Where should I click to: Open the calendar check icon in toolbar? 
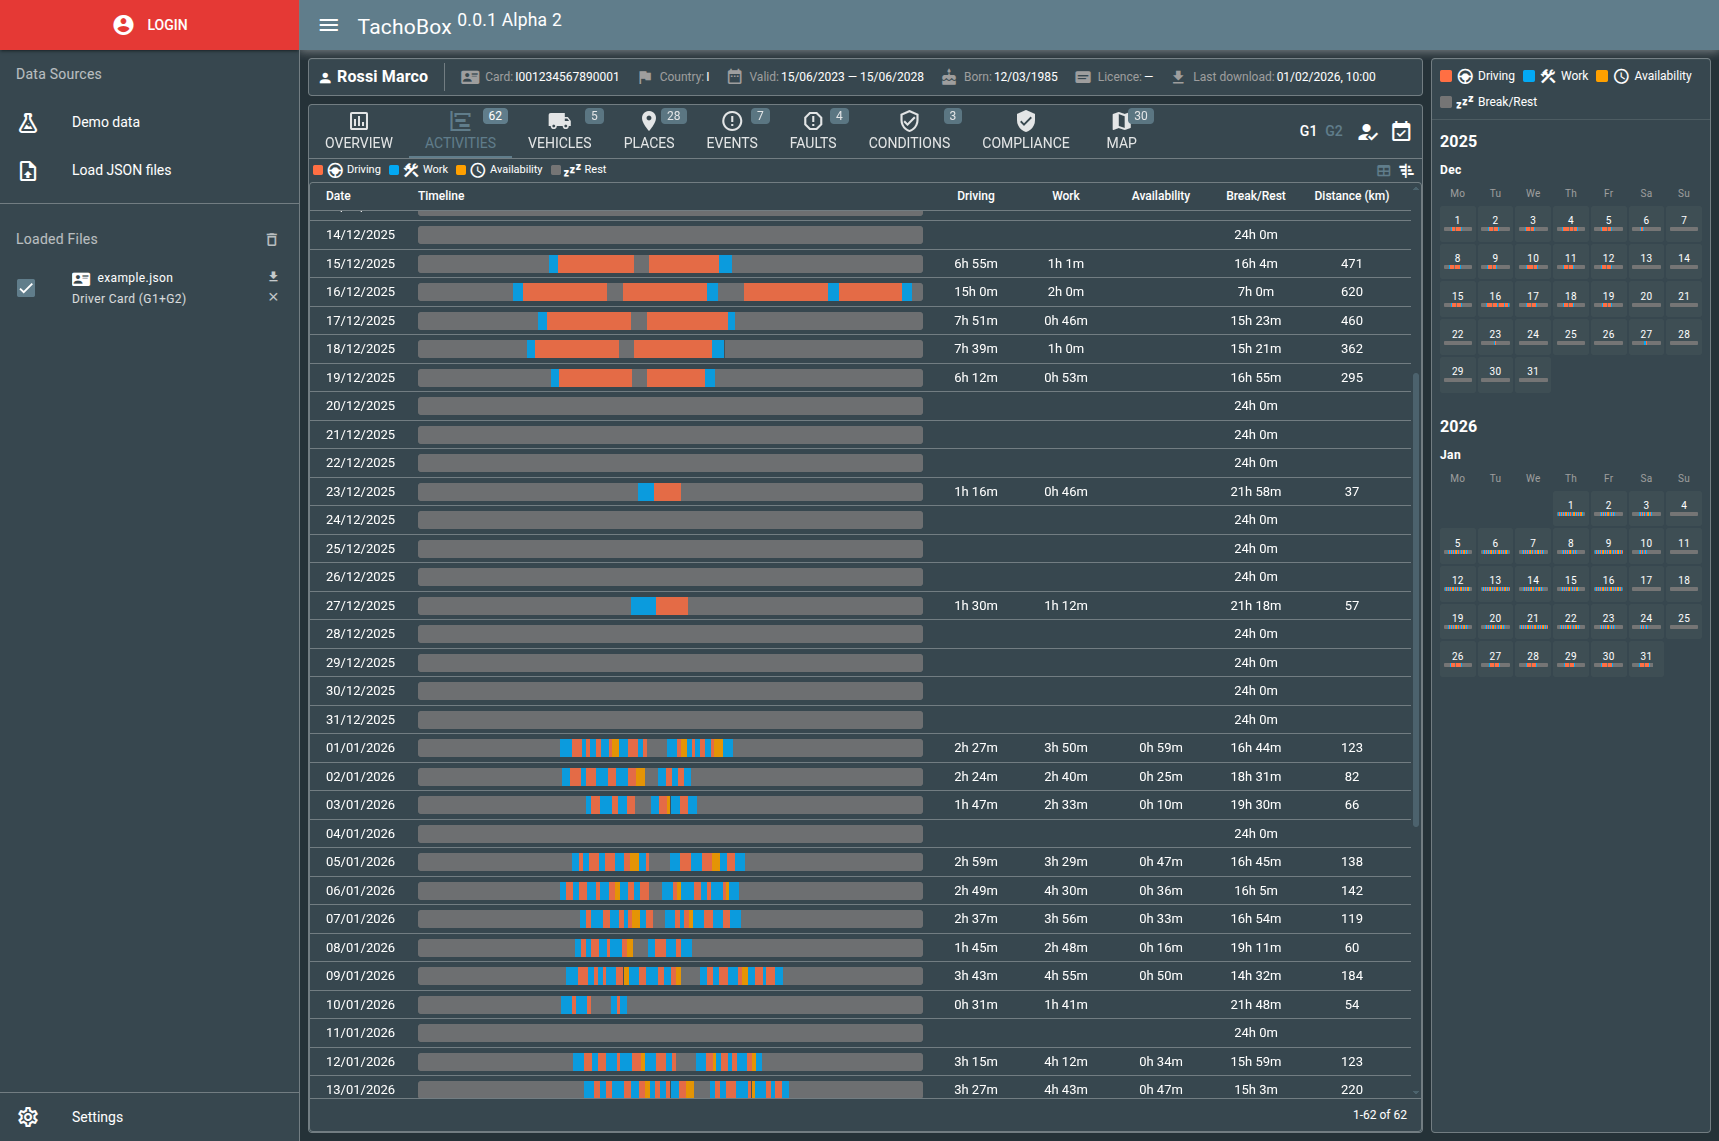[x=1401, y=131]
